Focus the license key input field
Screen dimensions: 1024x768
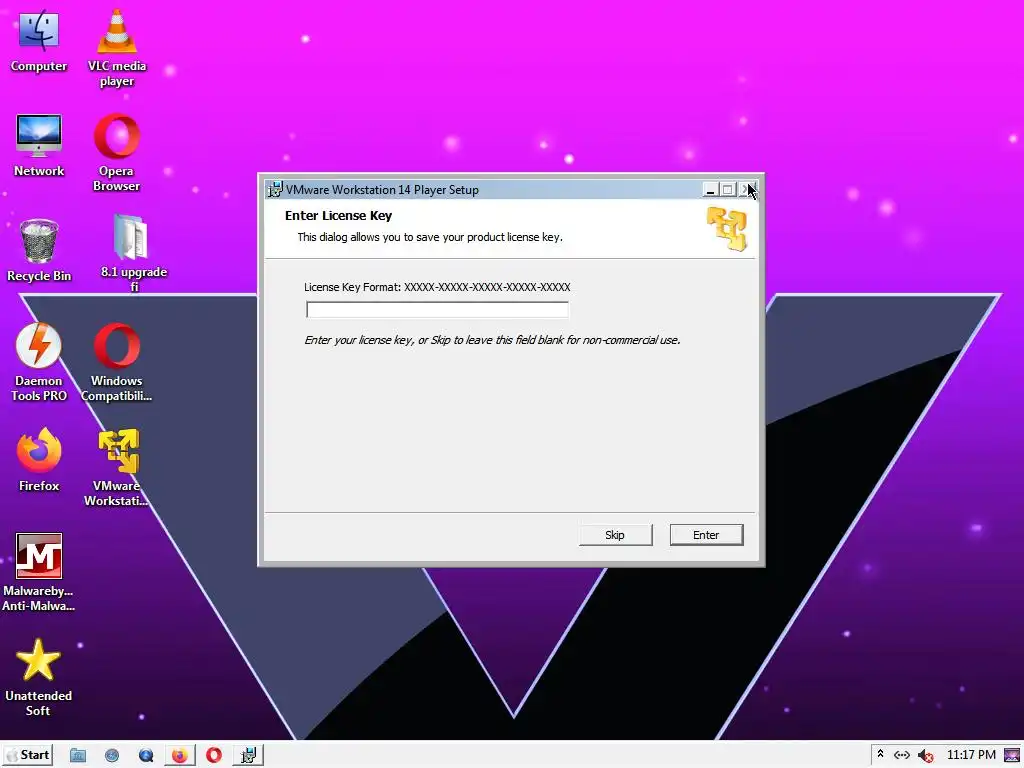coord(438,310)
